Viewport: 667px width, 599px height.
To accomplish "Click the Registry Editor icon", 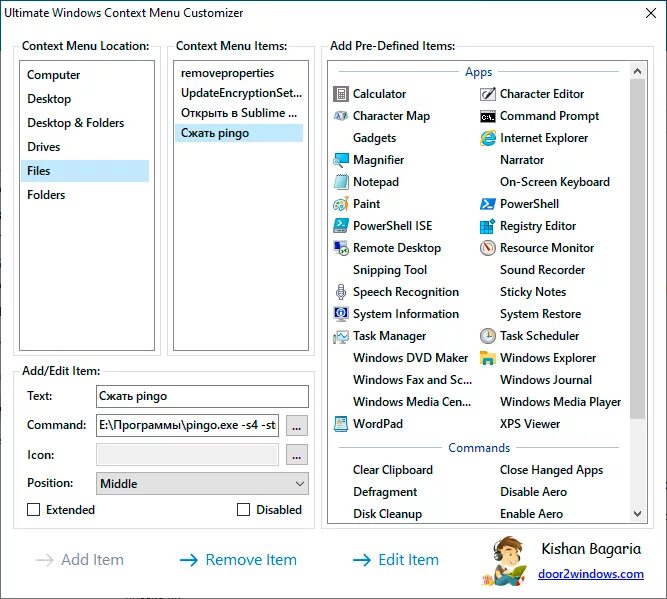I will click(487, 226).
